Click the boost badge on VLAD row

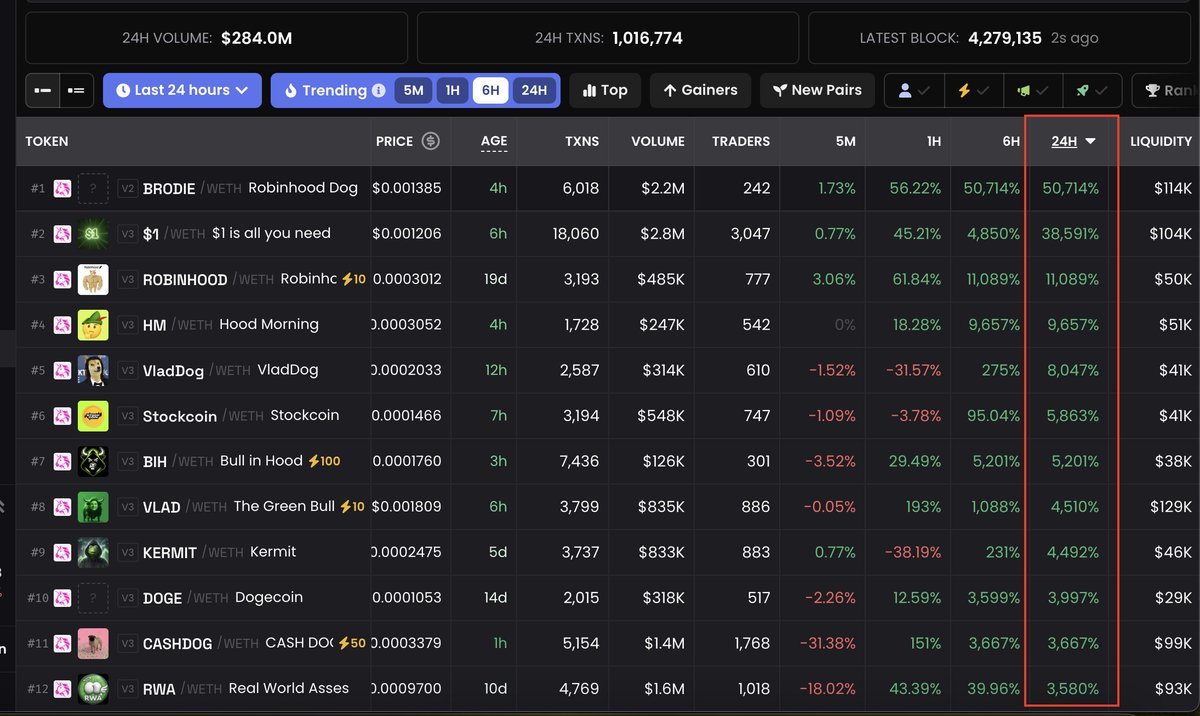352,507
